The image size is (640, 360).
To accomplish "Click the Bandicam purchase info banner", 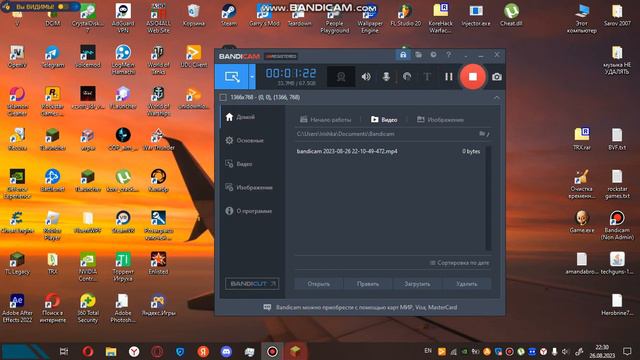I will click(360, 307).
